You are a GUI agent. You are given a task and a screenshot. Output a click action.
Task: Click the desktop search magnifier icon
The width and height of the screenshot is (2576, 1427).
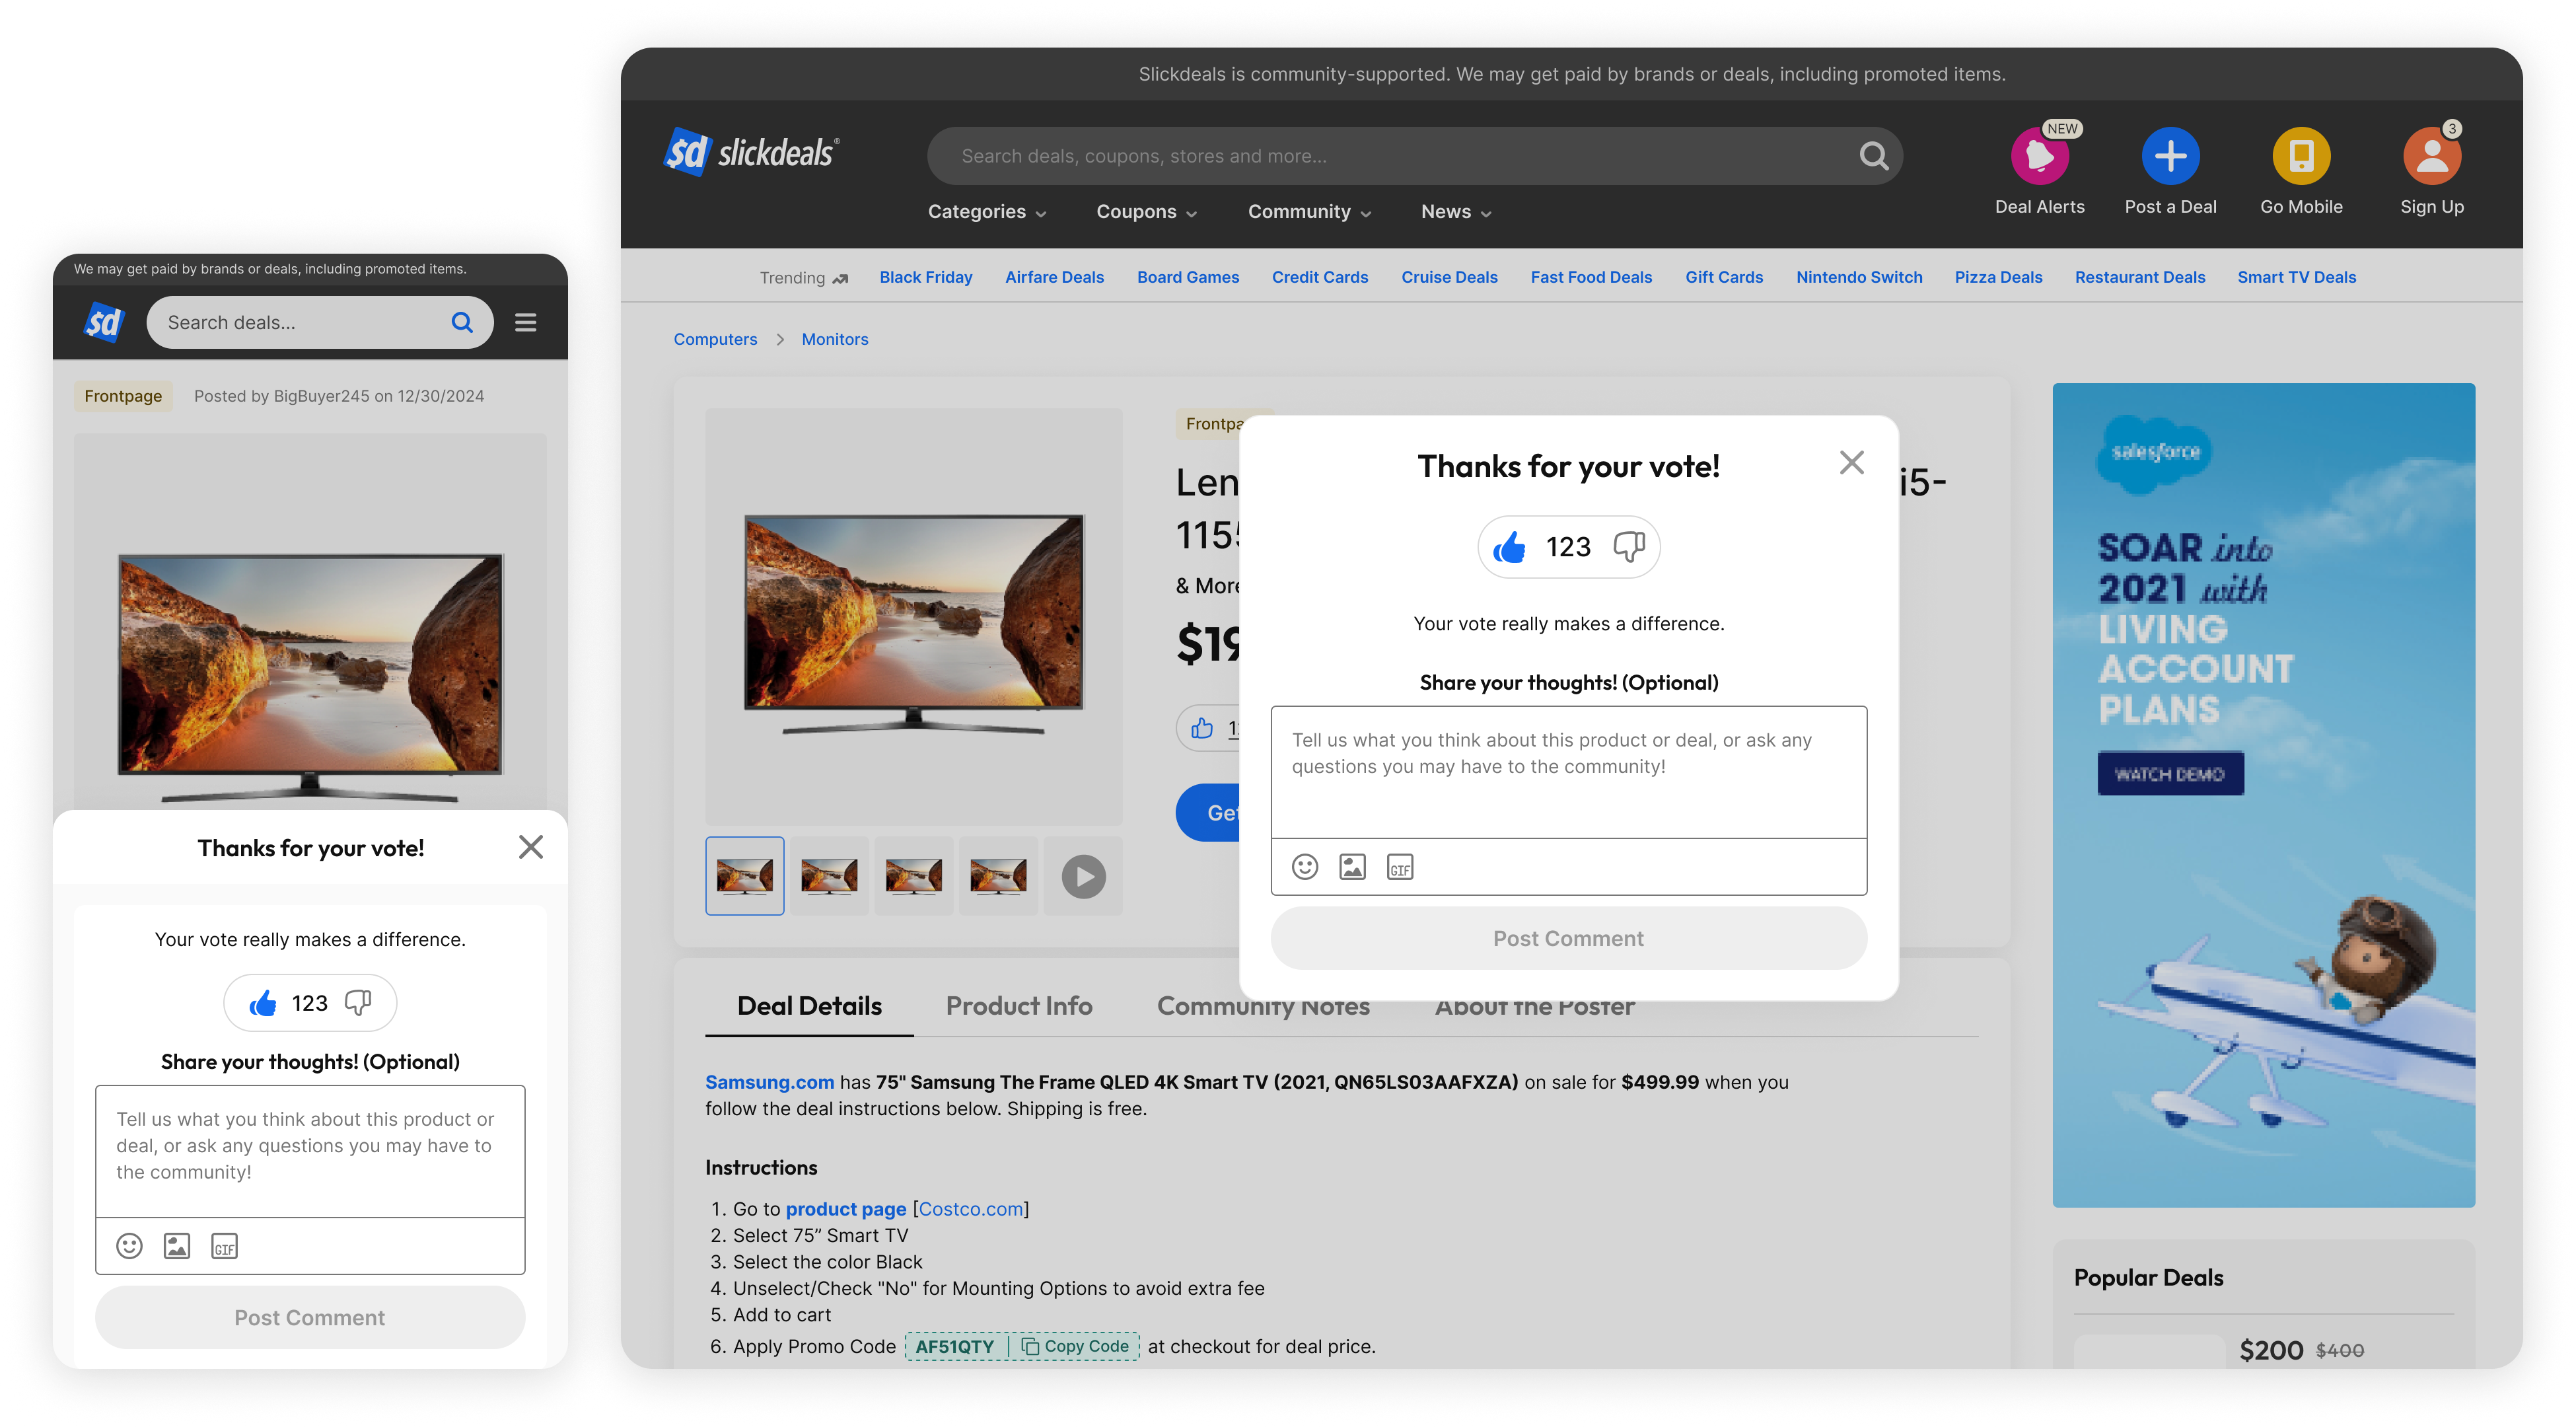pos(1873,156)
